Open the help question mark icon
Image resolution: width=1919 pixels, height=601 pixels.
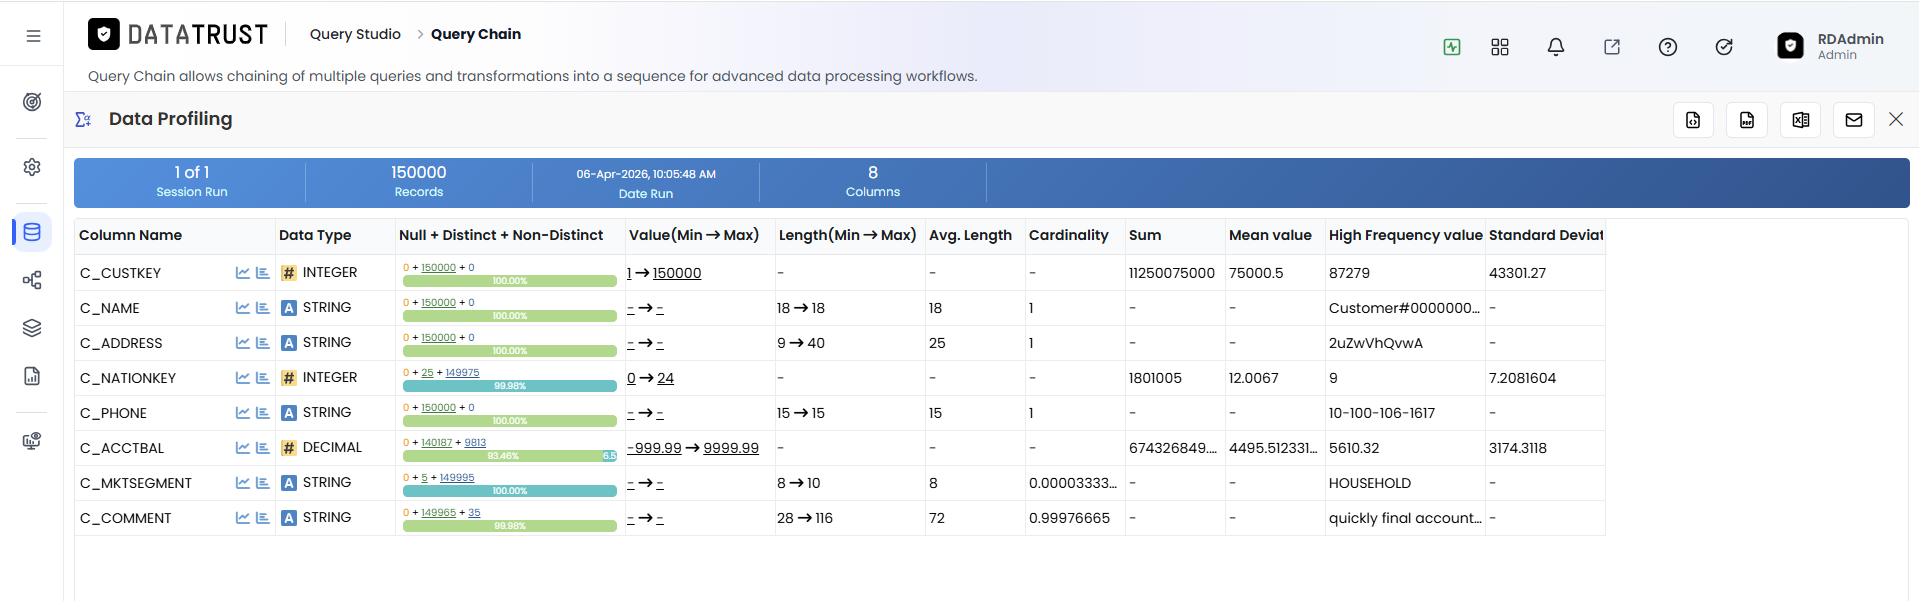point(1668,47)
